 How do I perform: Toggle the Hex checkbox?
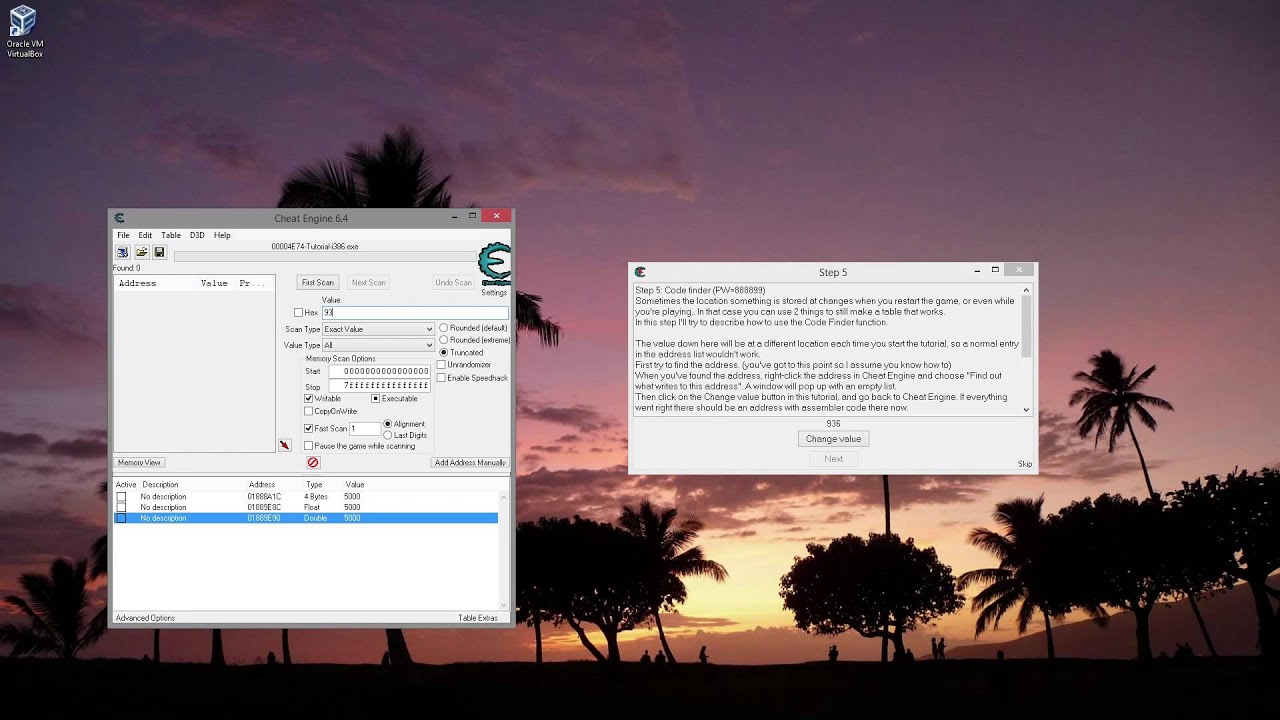[298, 313]
